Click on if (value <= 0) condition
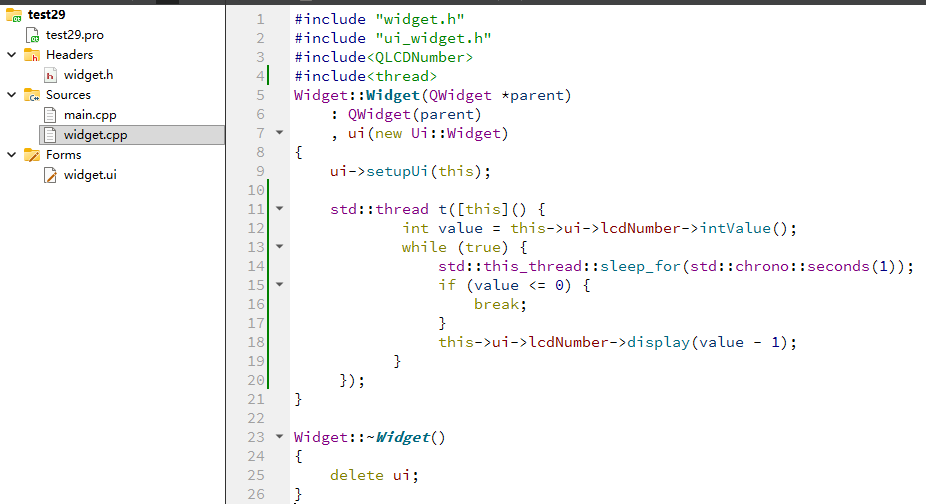The width and height of the screenshot is (926, 504). tap(505, 285)
